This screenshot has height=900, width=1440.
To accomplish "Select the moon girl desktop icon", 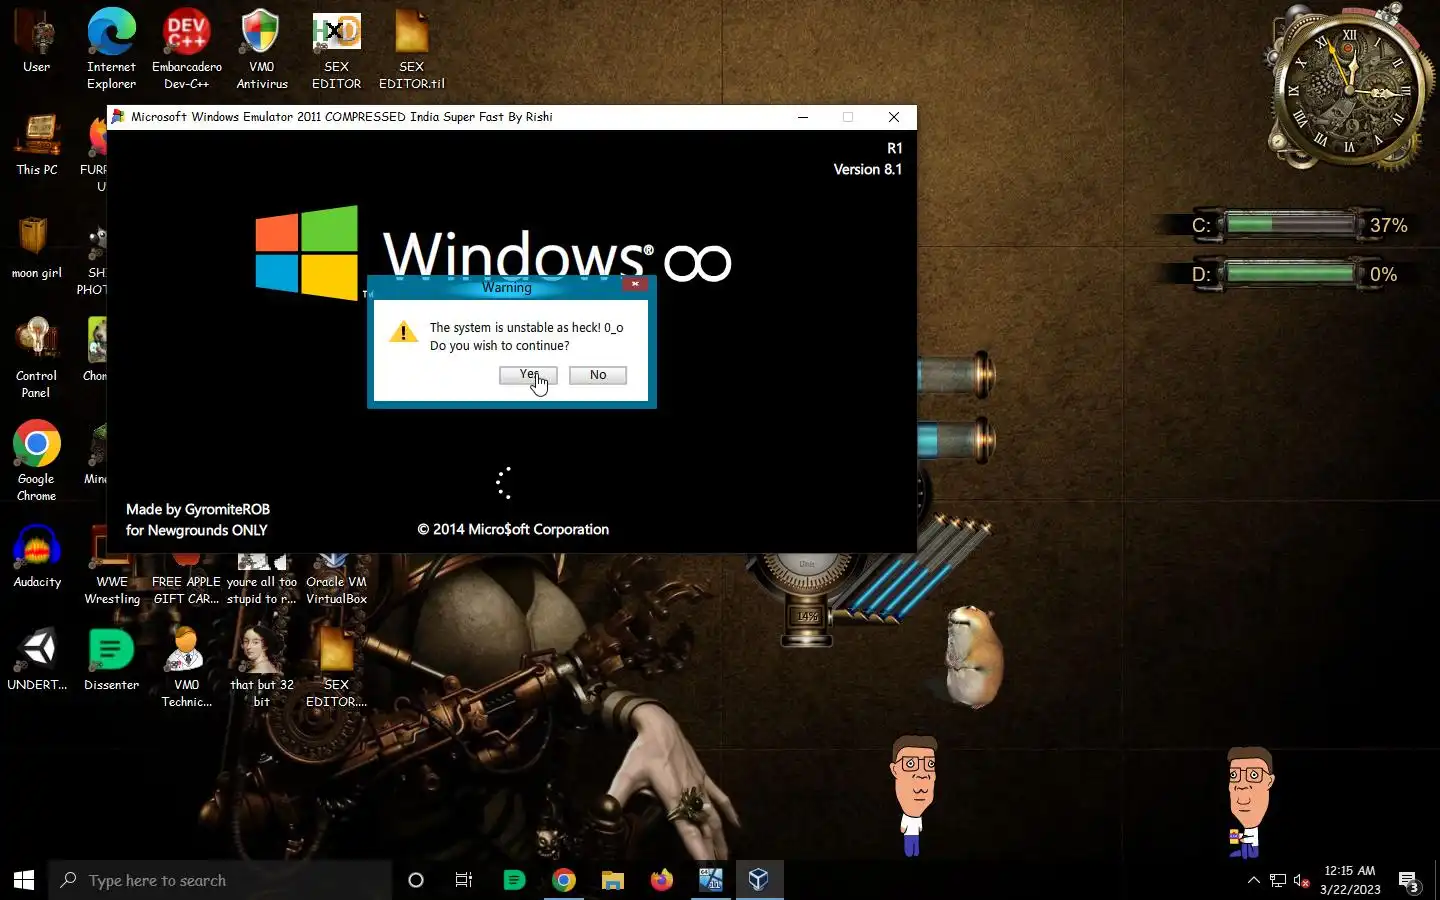I will pos(37,248).
